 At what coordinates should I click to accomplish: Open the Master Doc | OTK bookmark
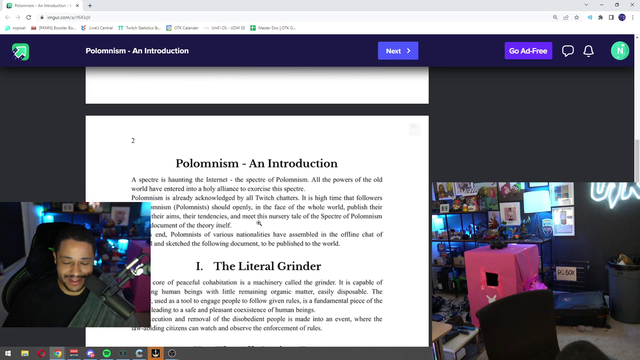point(273,28)
